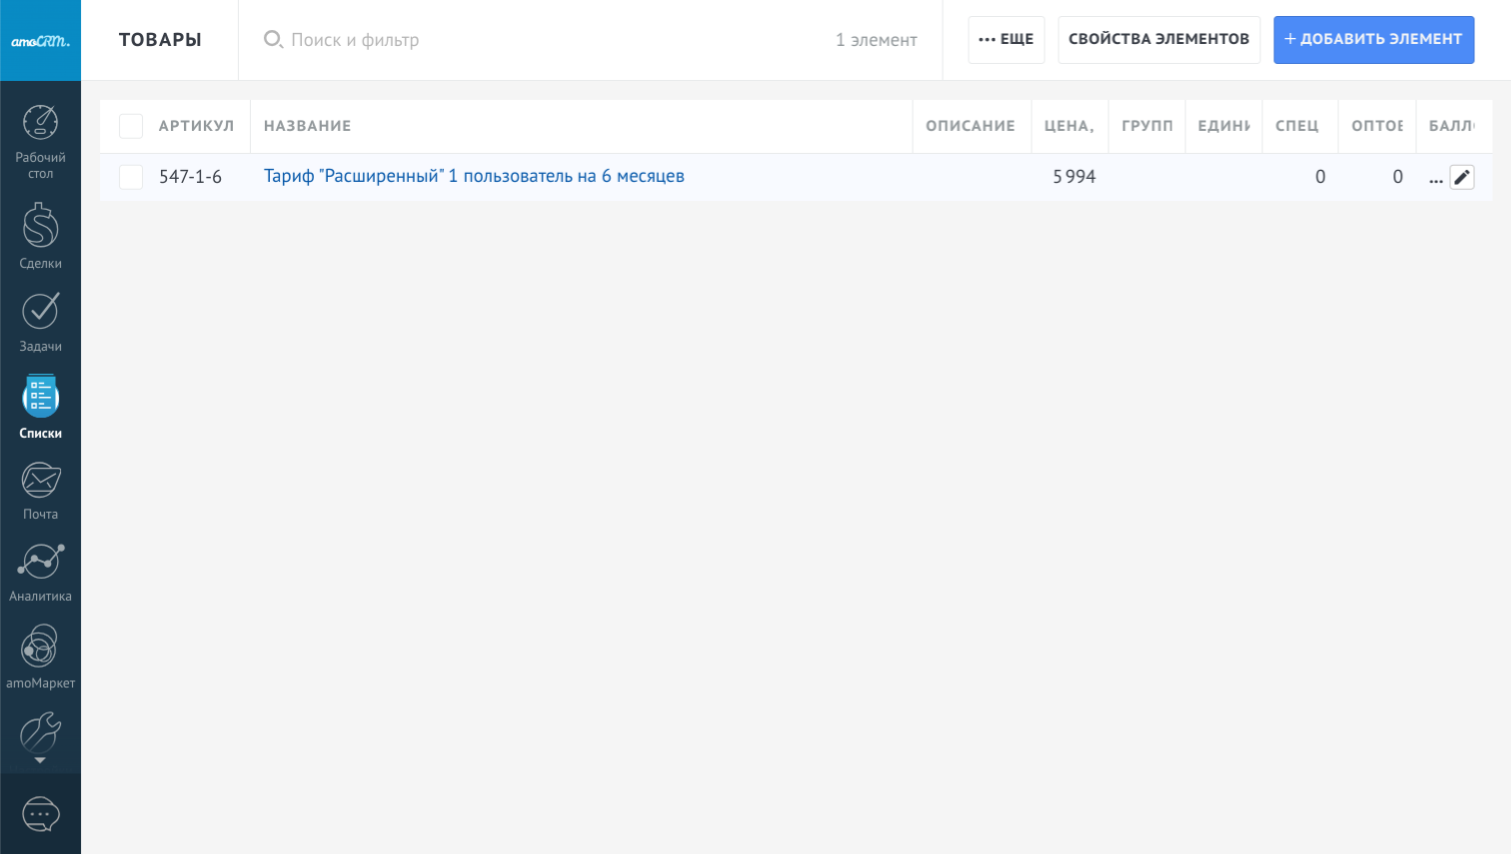The width and height of the screenshot is (1511, 854).
Task: Click the amoCRM logo
Action: [x=40, y=41]
